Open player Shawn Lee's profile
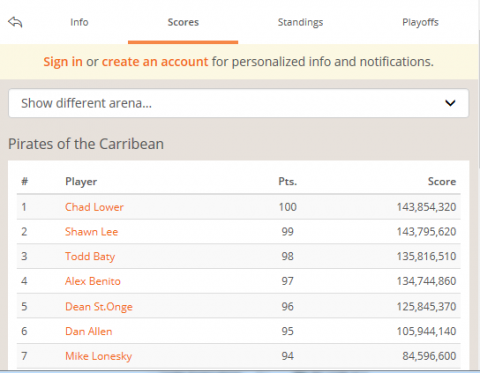Viewport: 480px width, 373px height. pyautogui.click(x=92, y=232)
